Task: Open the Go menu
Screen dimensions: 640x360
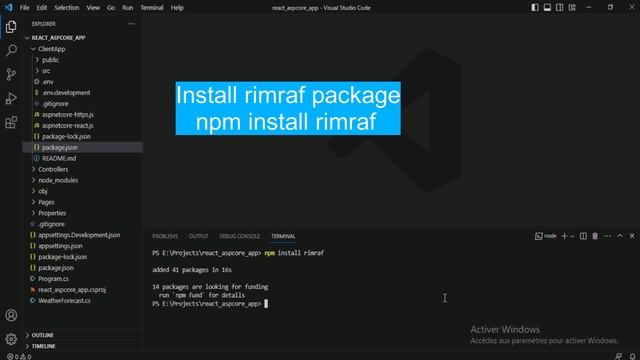Action: coord(111,8)
